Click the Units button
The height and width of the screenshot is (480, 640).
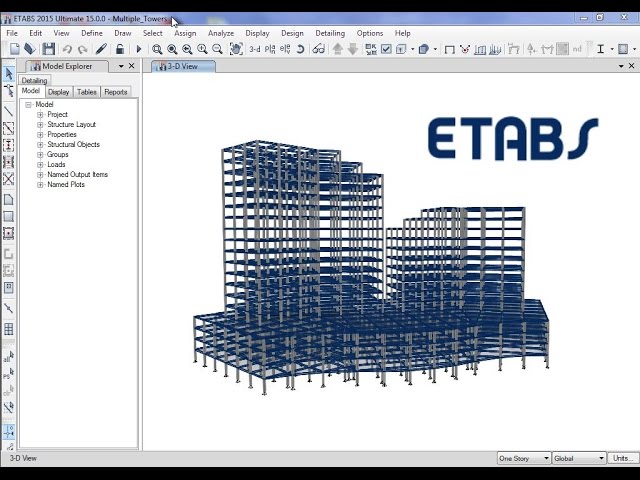coord(623,458)
